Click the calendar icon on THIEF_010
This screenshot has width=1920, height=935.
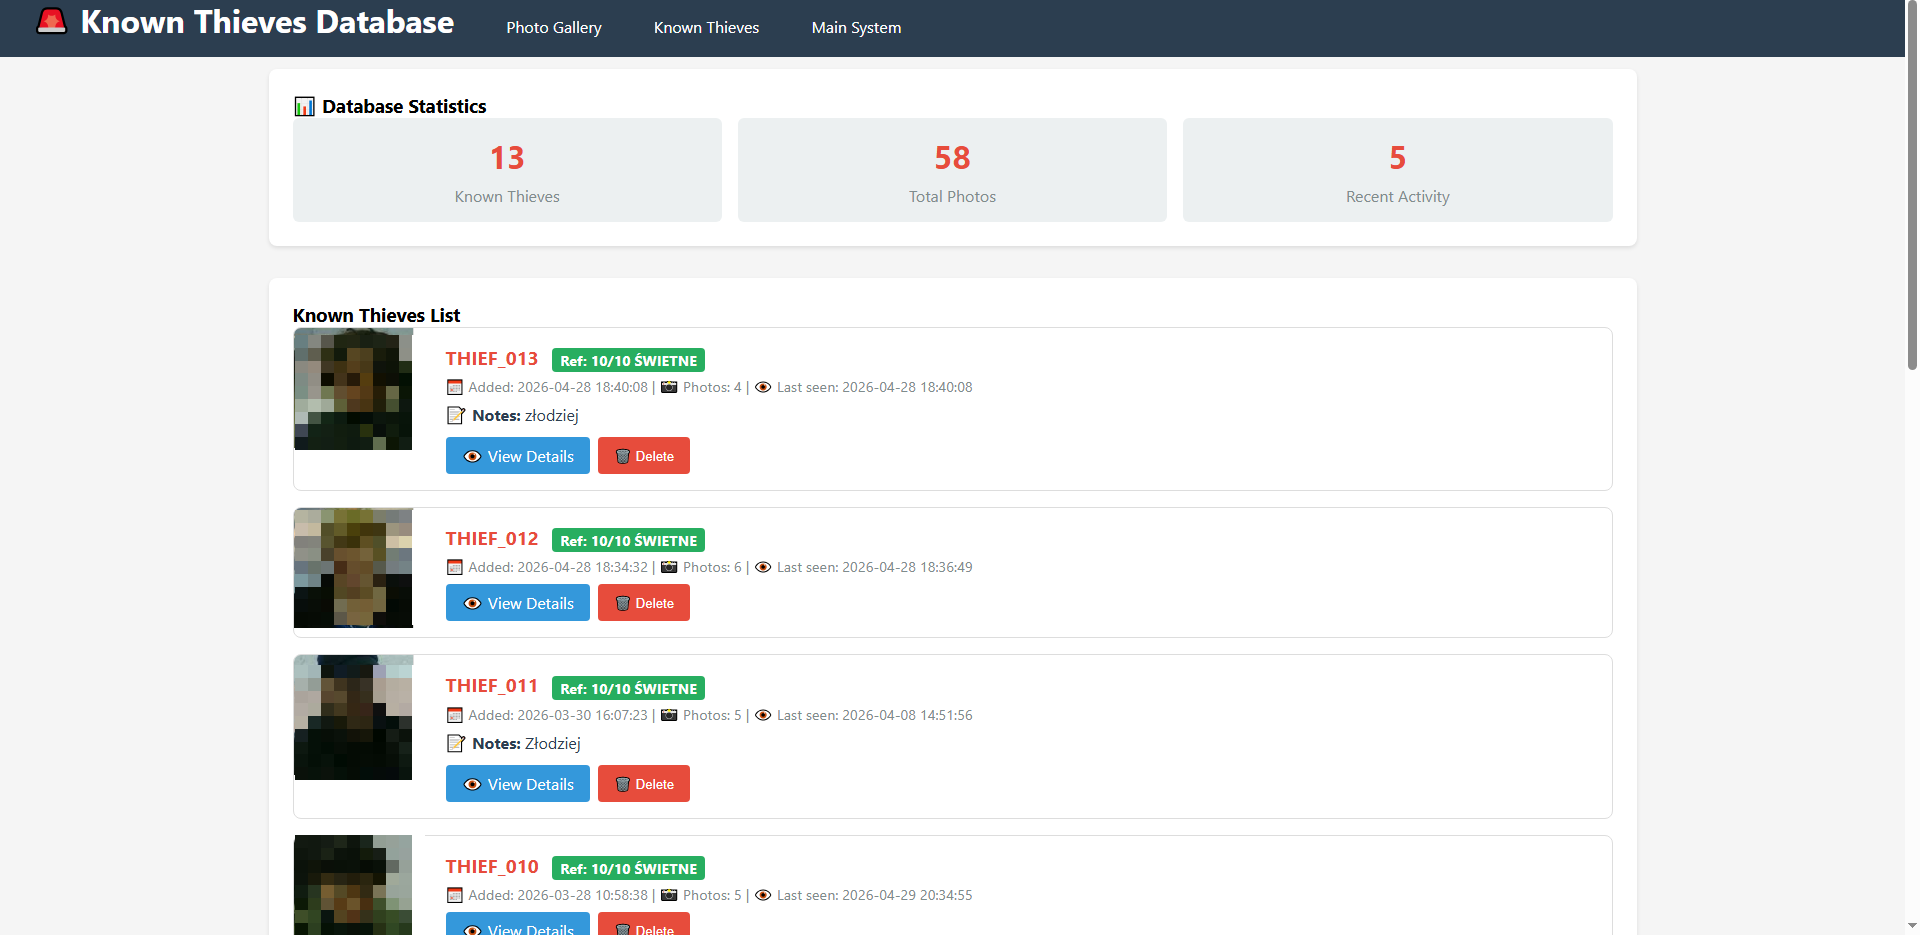[455, 896]
